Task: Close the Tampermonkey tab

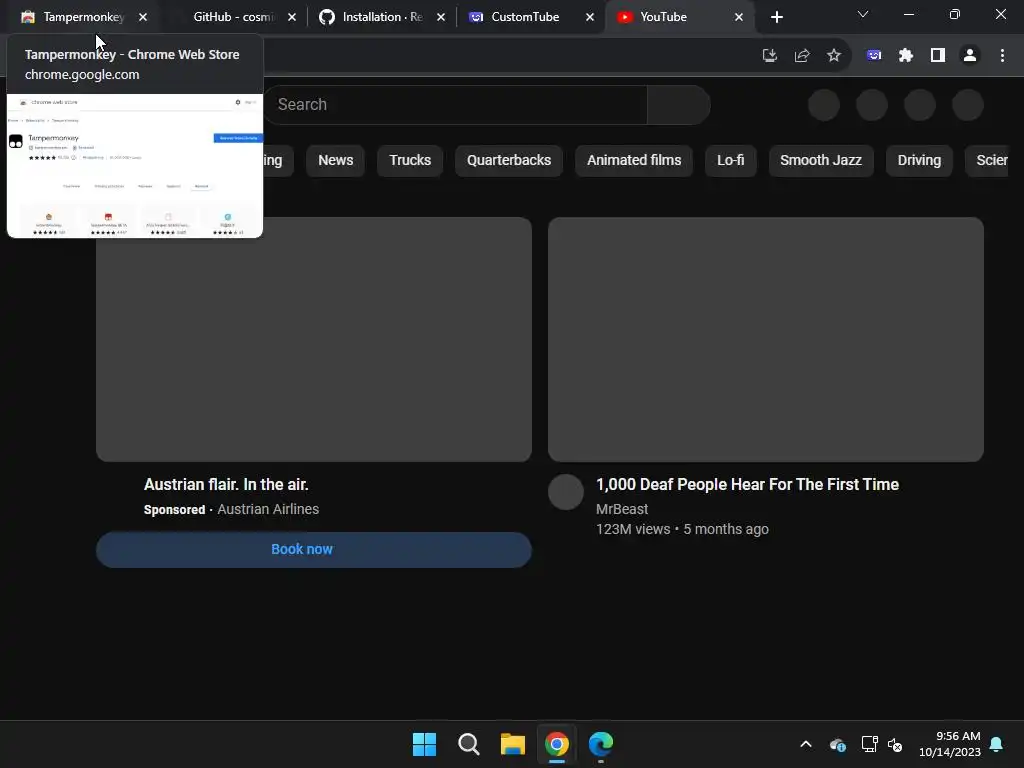Action: point(143,17)
